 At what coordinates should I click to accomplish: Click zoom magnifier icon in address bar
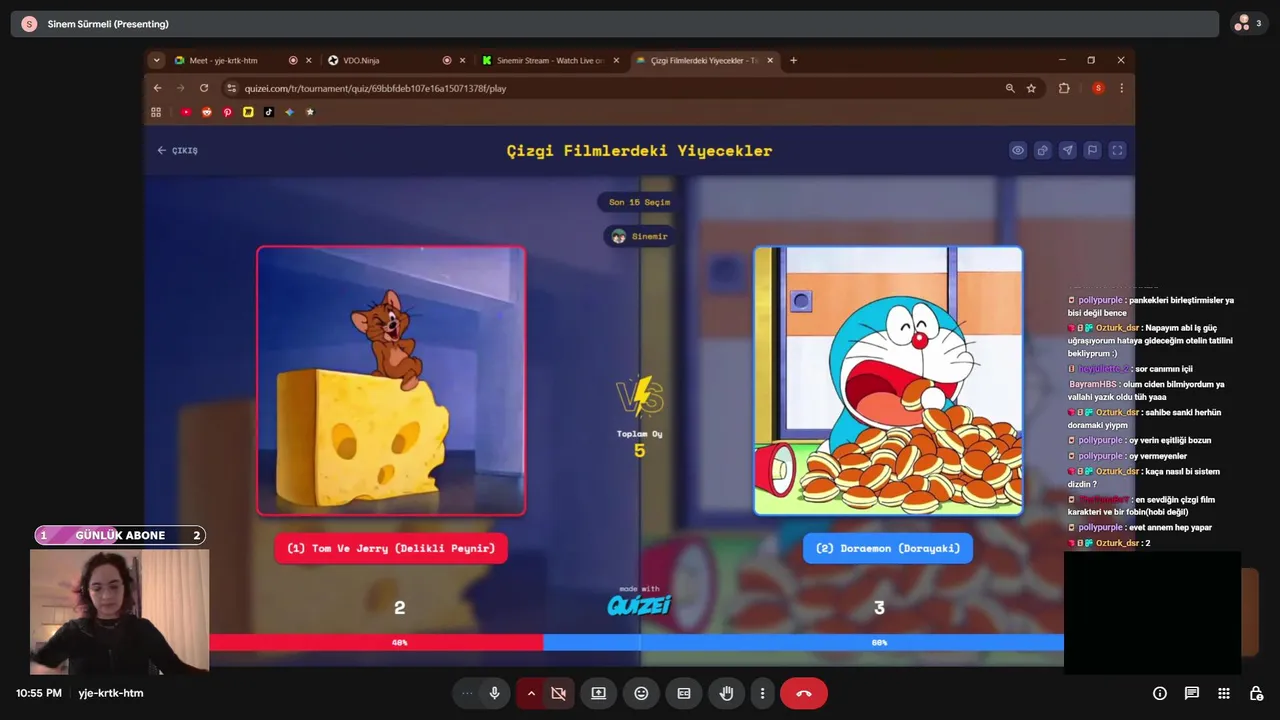(1010, 88)
